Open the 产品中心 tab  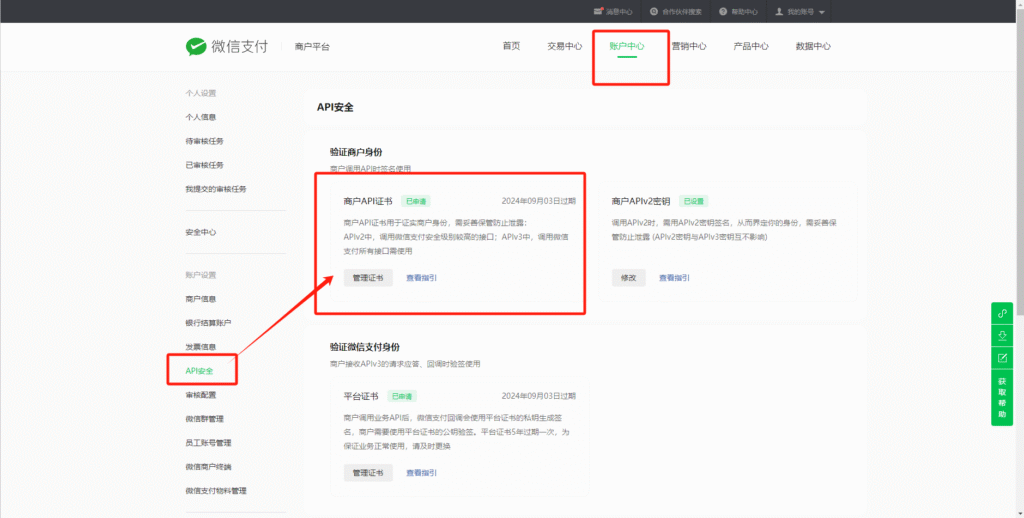751,46
